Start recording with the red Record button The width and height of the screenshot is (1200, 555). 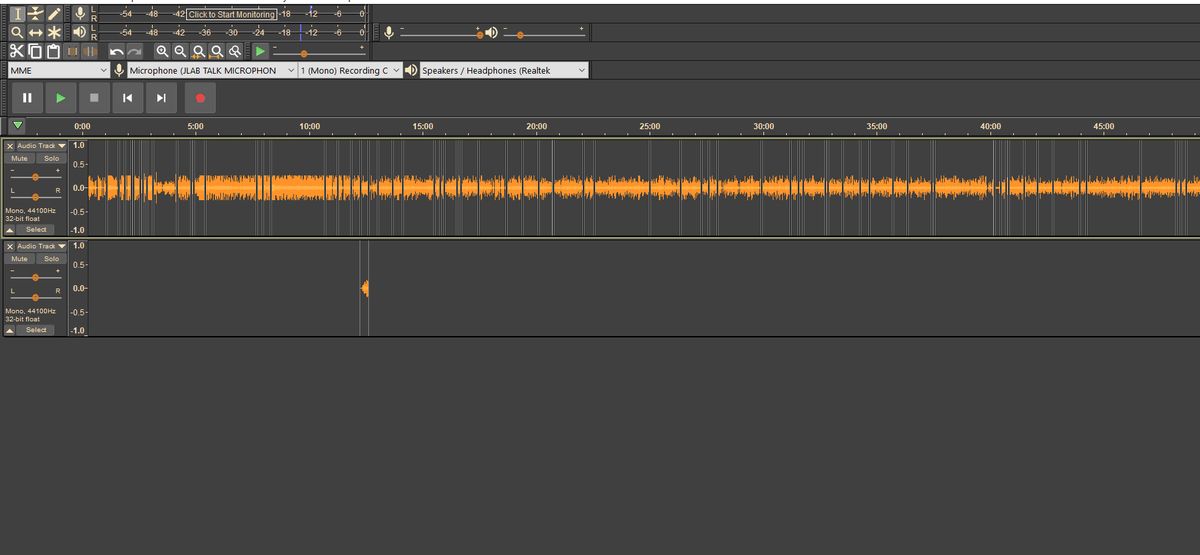200,98
